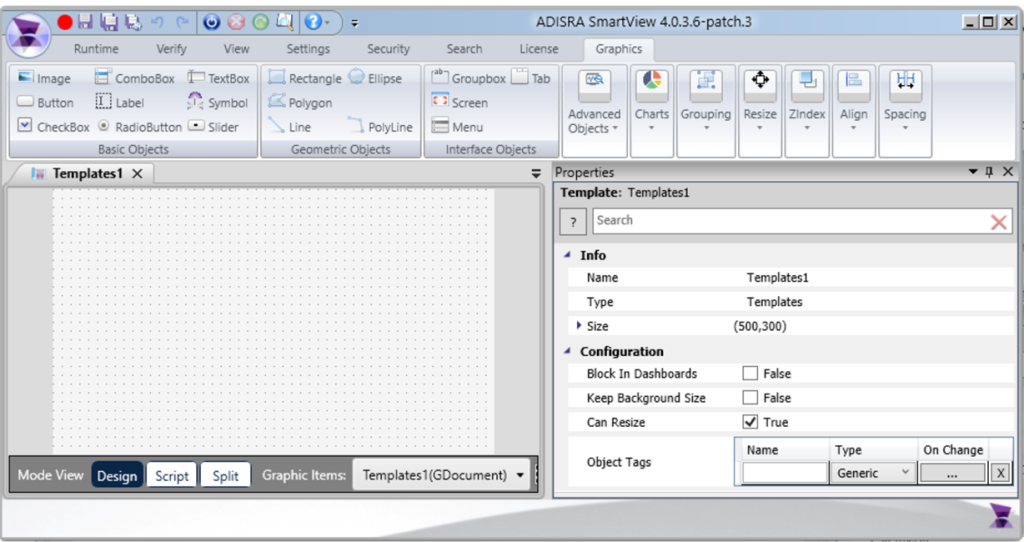Viewport: 1024px width, 542px height.
Task: Click the Split view button
Action: tap(226, 476)
